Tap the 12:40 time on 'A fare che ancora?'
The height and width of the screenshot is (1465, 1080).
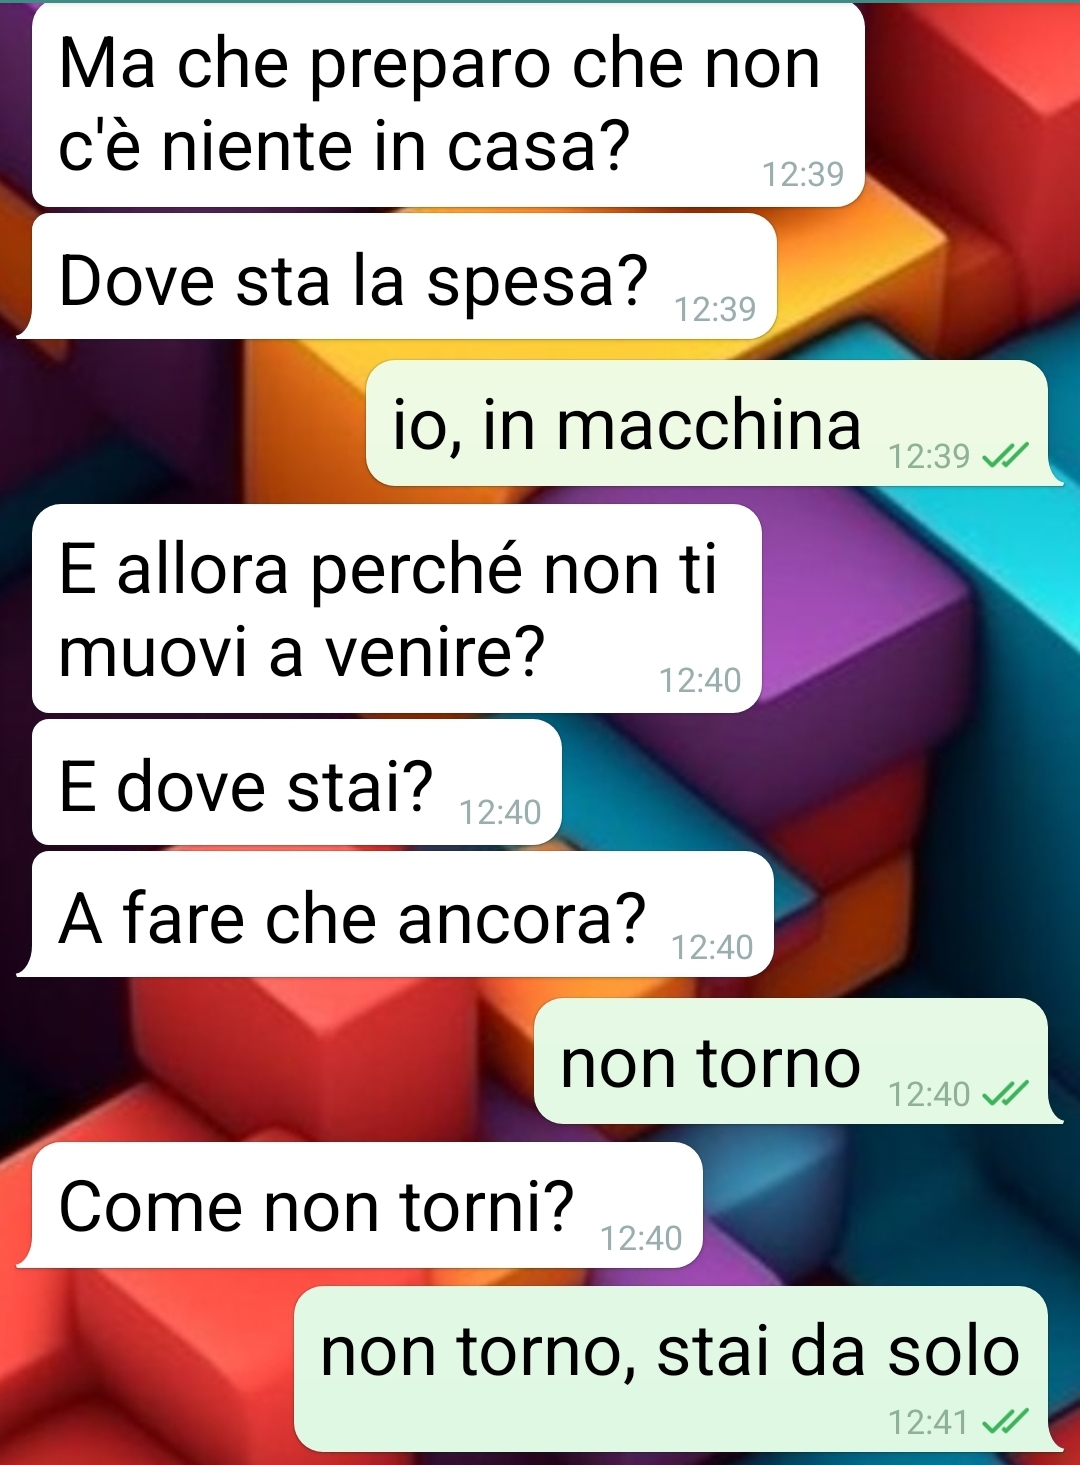(712, 948)
